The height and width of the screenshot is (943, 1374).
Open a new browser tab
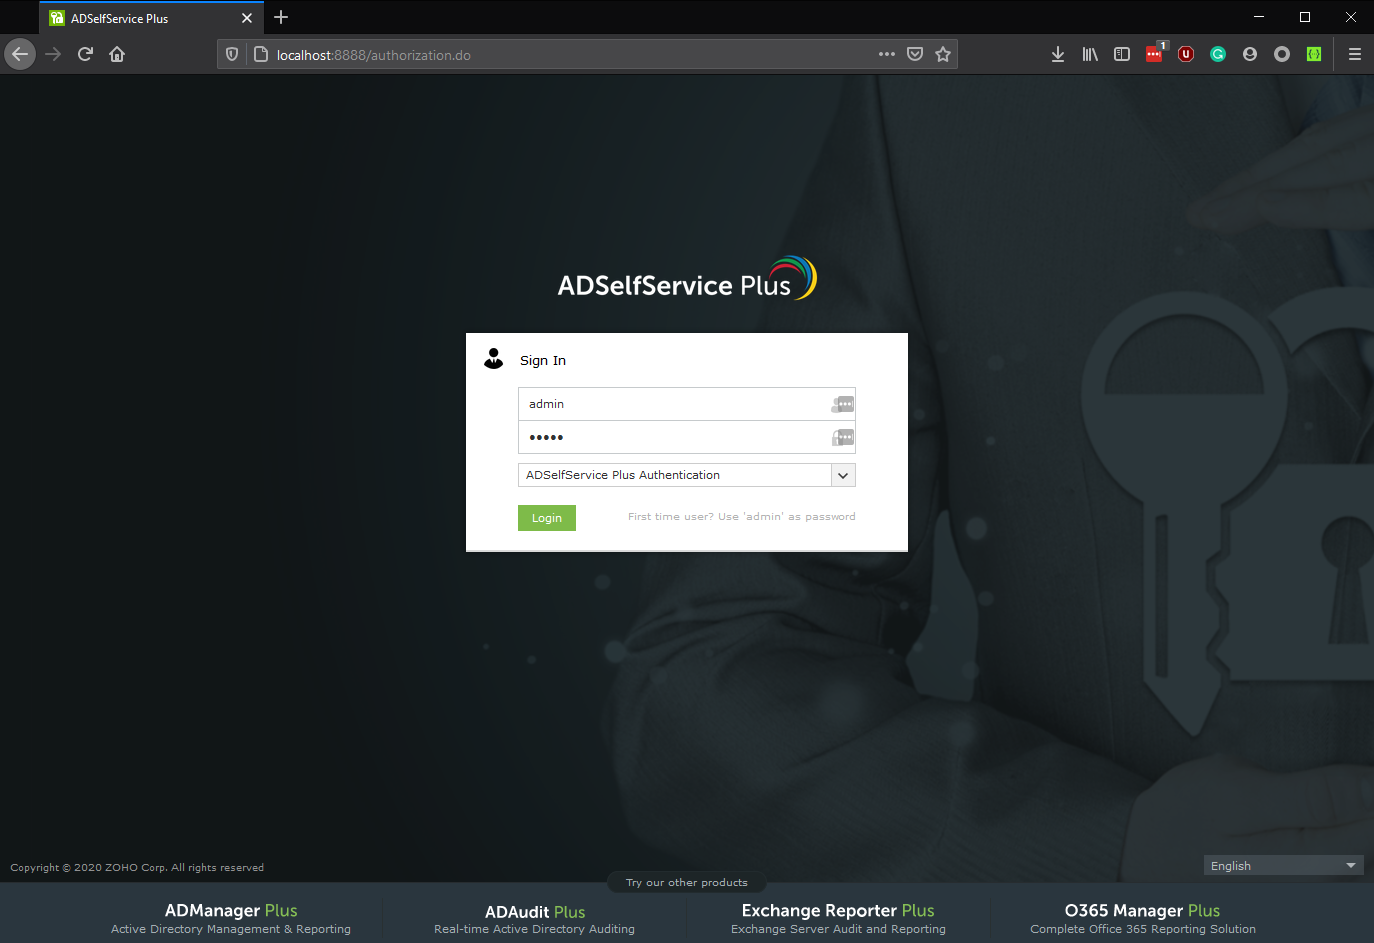click(x=281, y=17)
